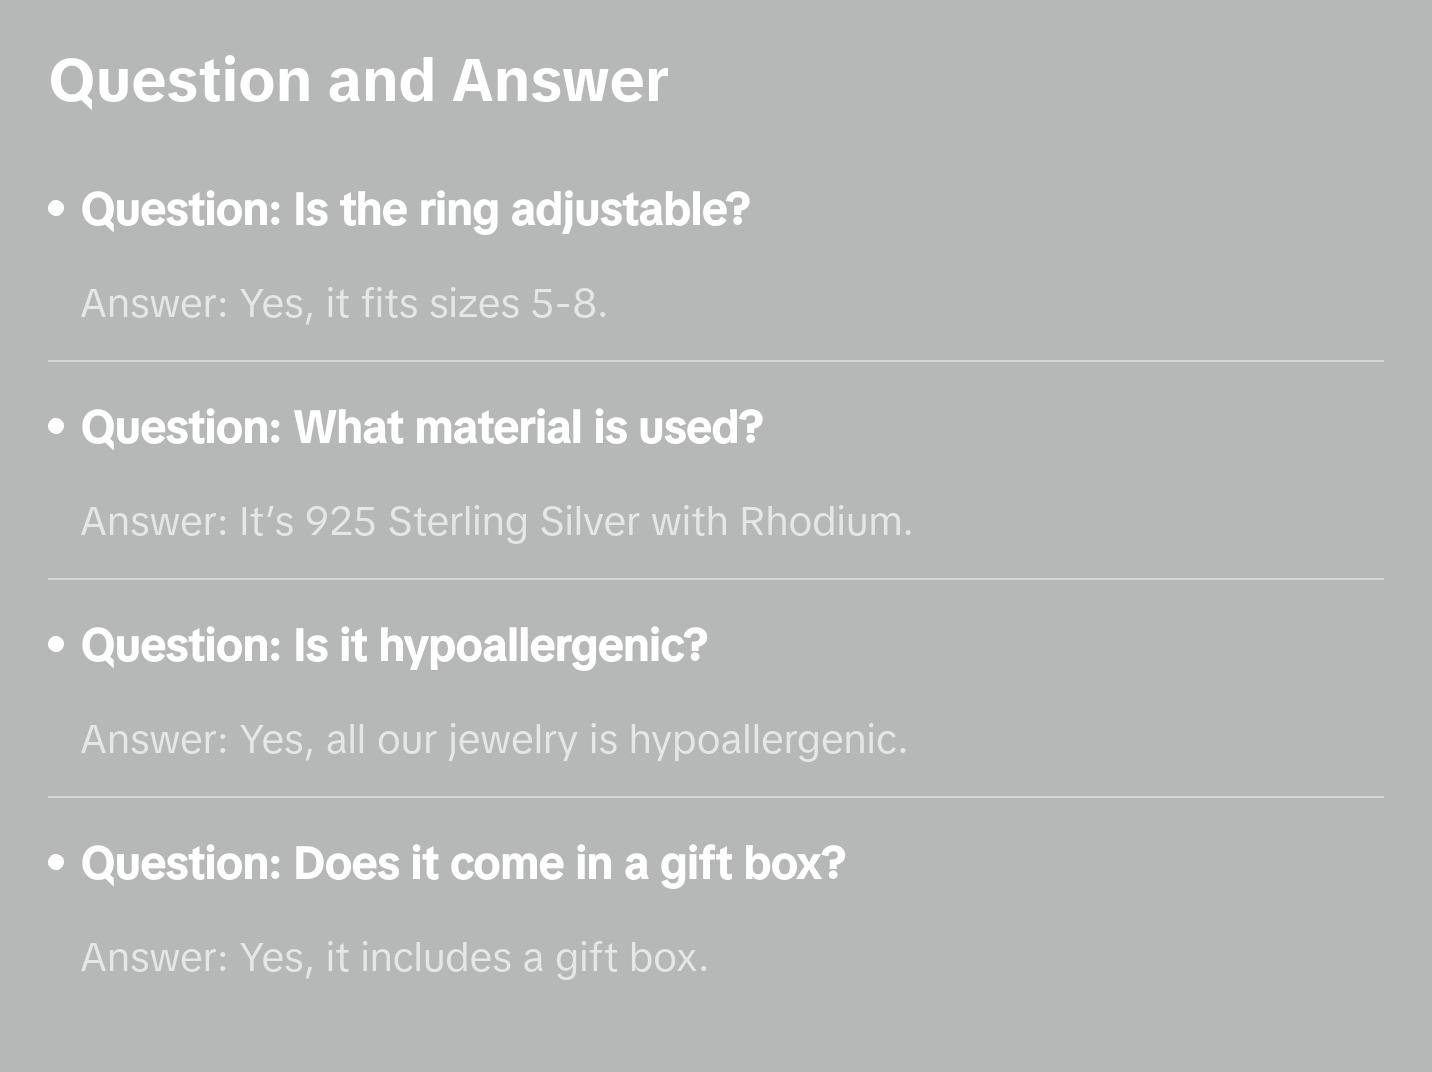Click the answer stating all jewelry is hypoallergenic
Image resolution: width=1432 pixels, height=1072 pixels.
click(x=494, y=740)
